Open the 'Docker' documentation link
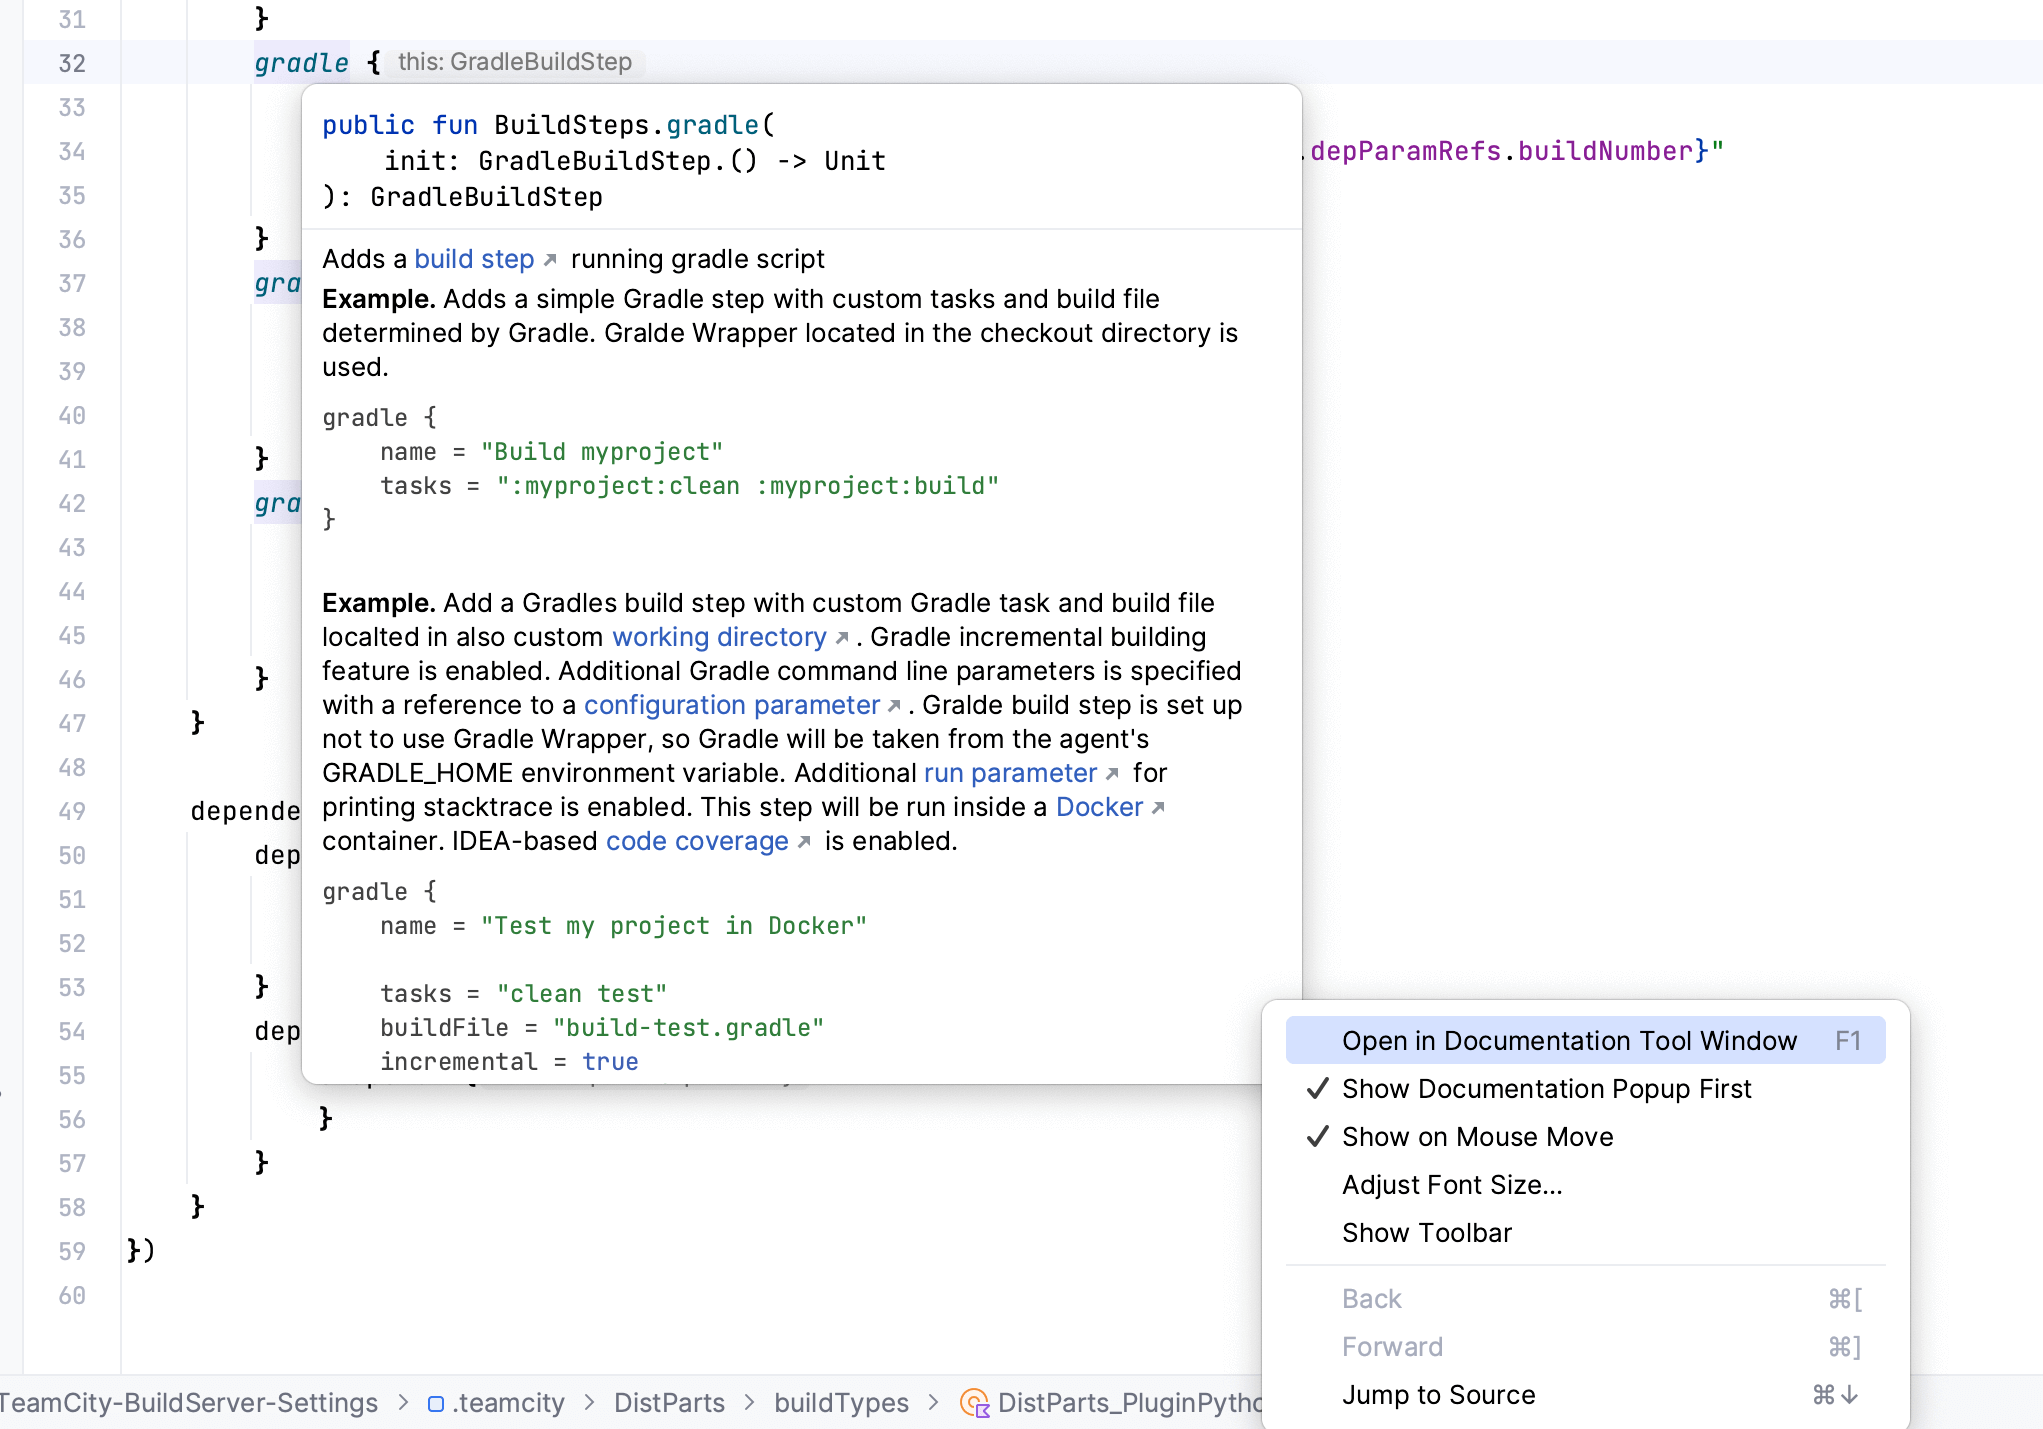The image size is (2043, 1429). click(1098, 807)
